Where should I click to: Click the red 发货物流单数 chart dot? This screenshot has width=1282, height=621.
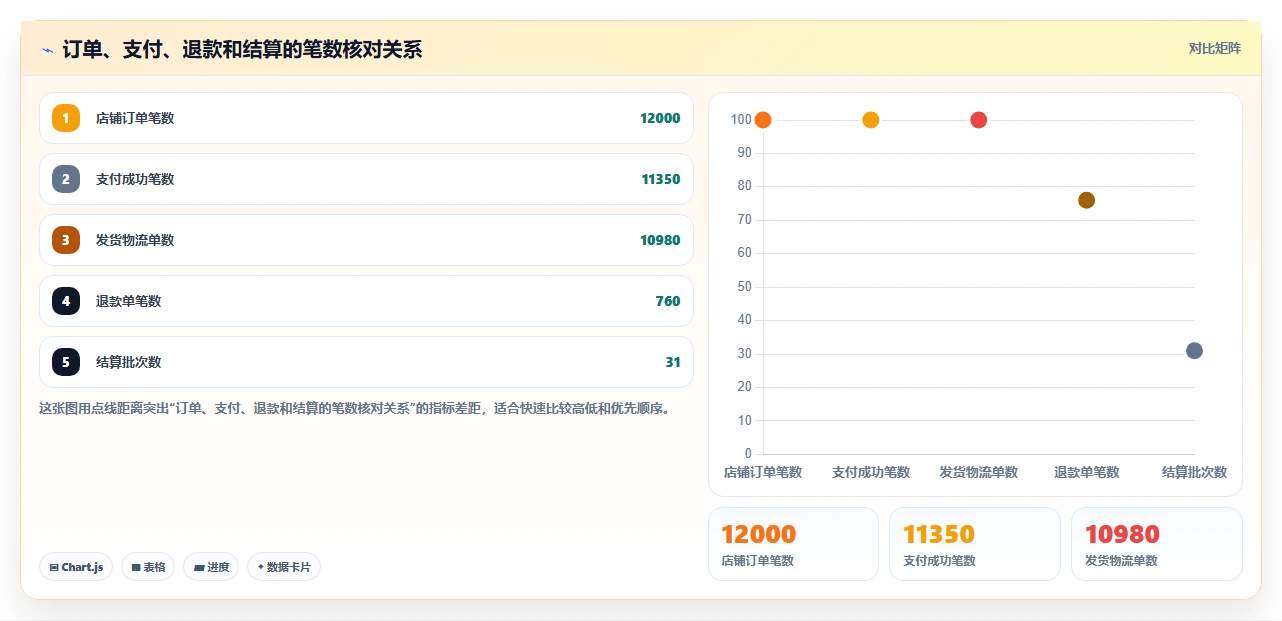[x=979, y=120]
